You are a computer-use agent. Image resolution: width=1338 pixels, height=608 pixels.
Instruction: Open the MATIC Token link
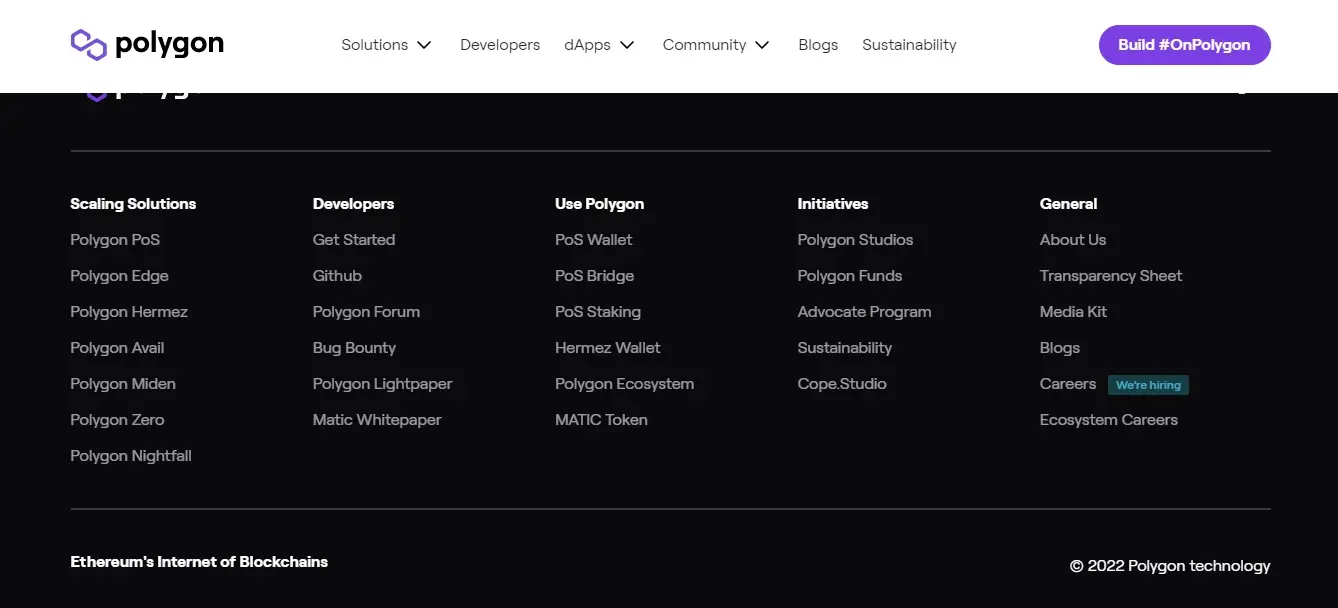tap(601, 420)
